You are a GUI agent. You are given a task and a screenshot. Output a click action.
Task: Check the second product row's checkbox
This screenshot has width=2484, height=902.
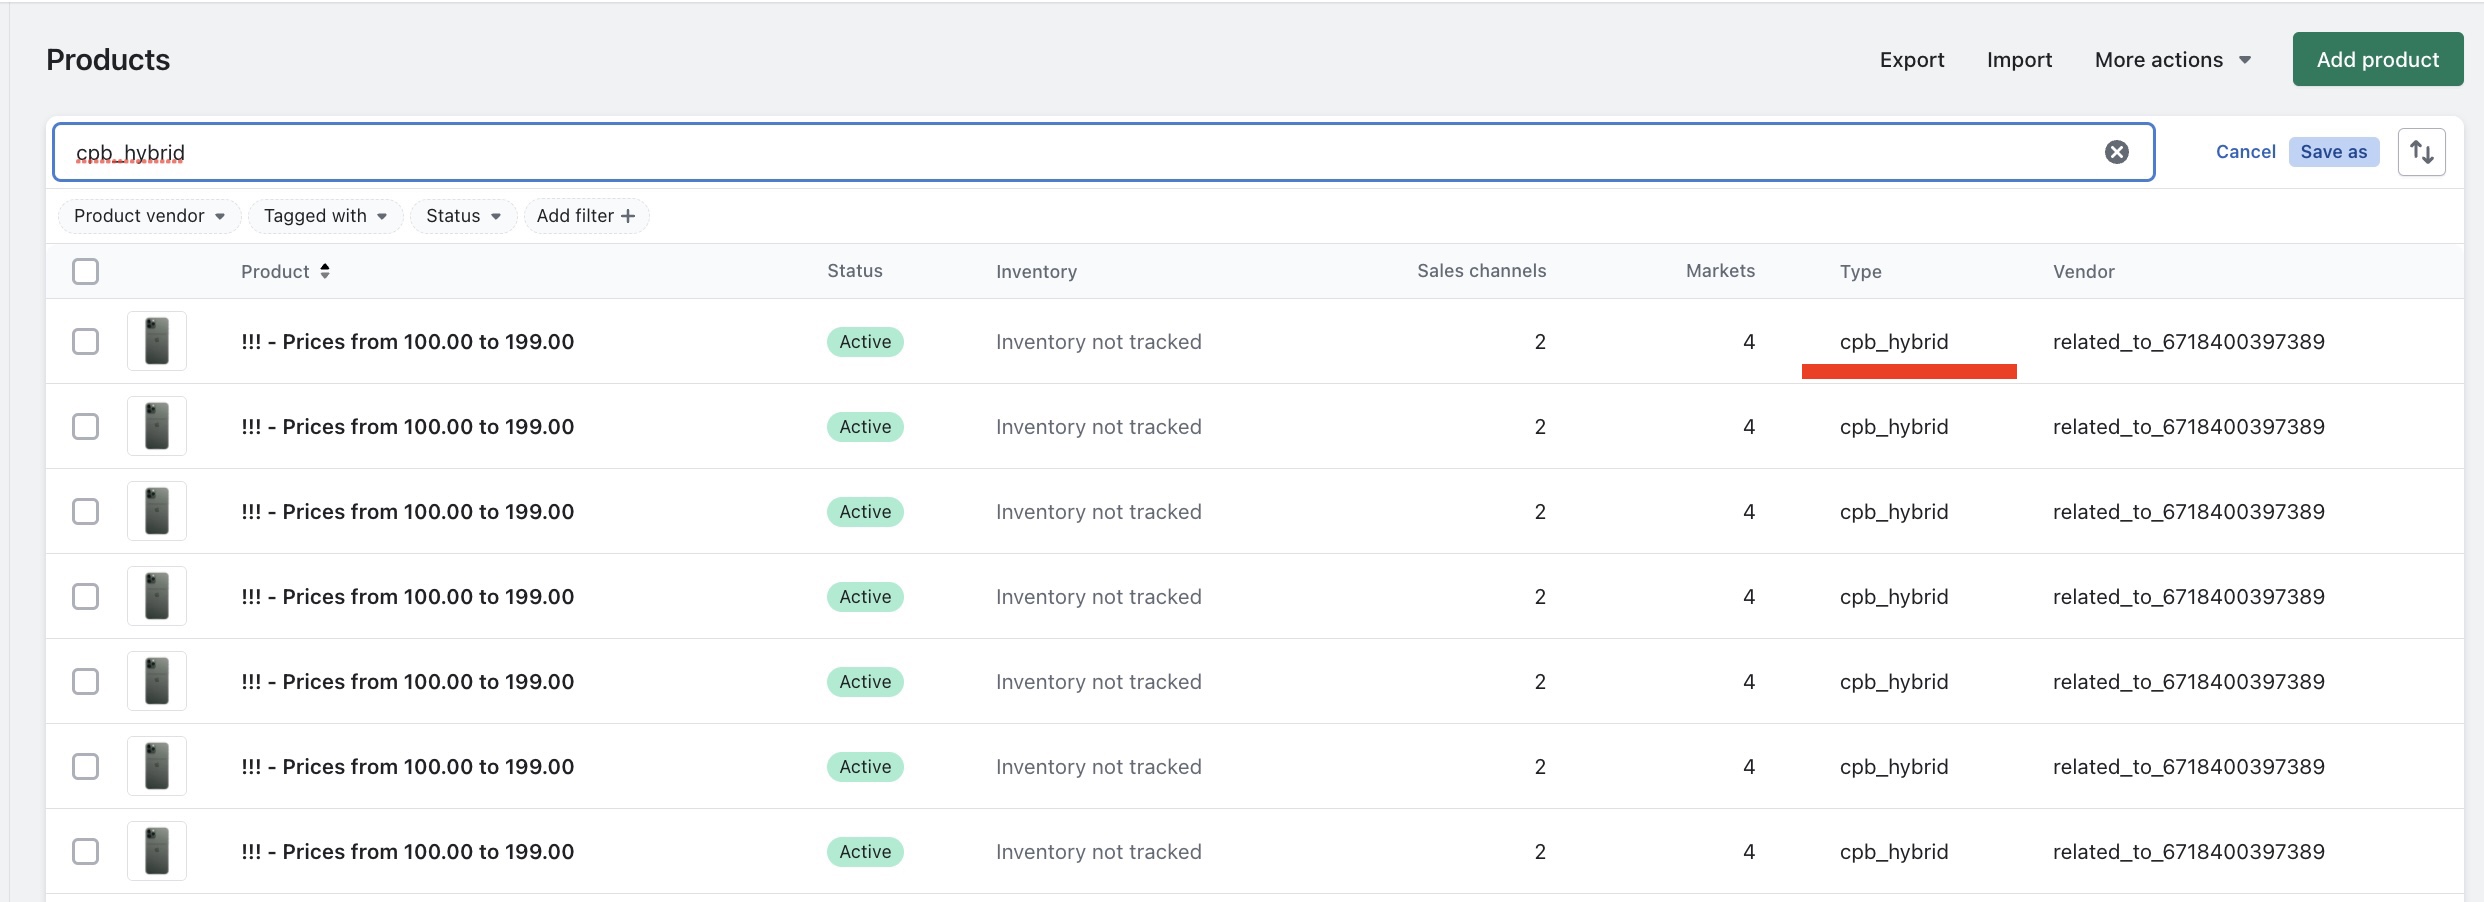[86, 426]
